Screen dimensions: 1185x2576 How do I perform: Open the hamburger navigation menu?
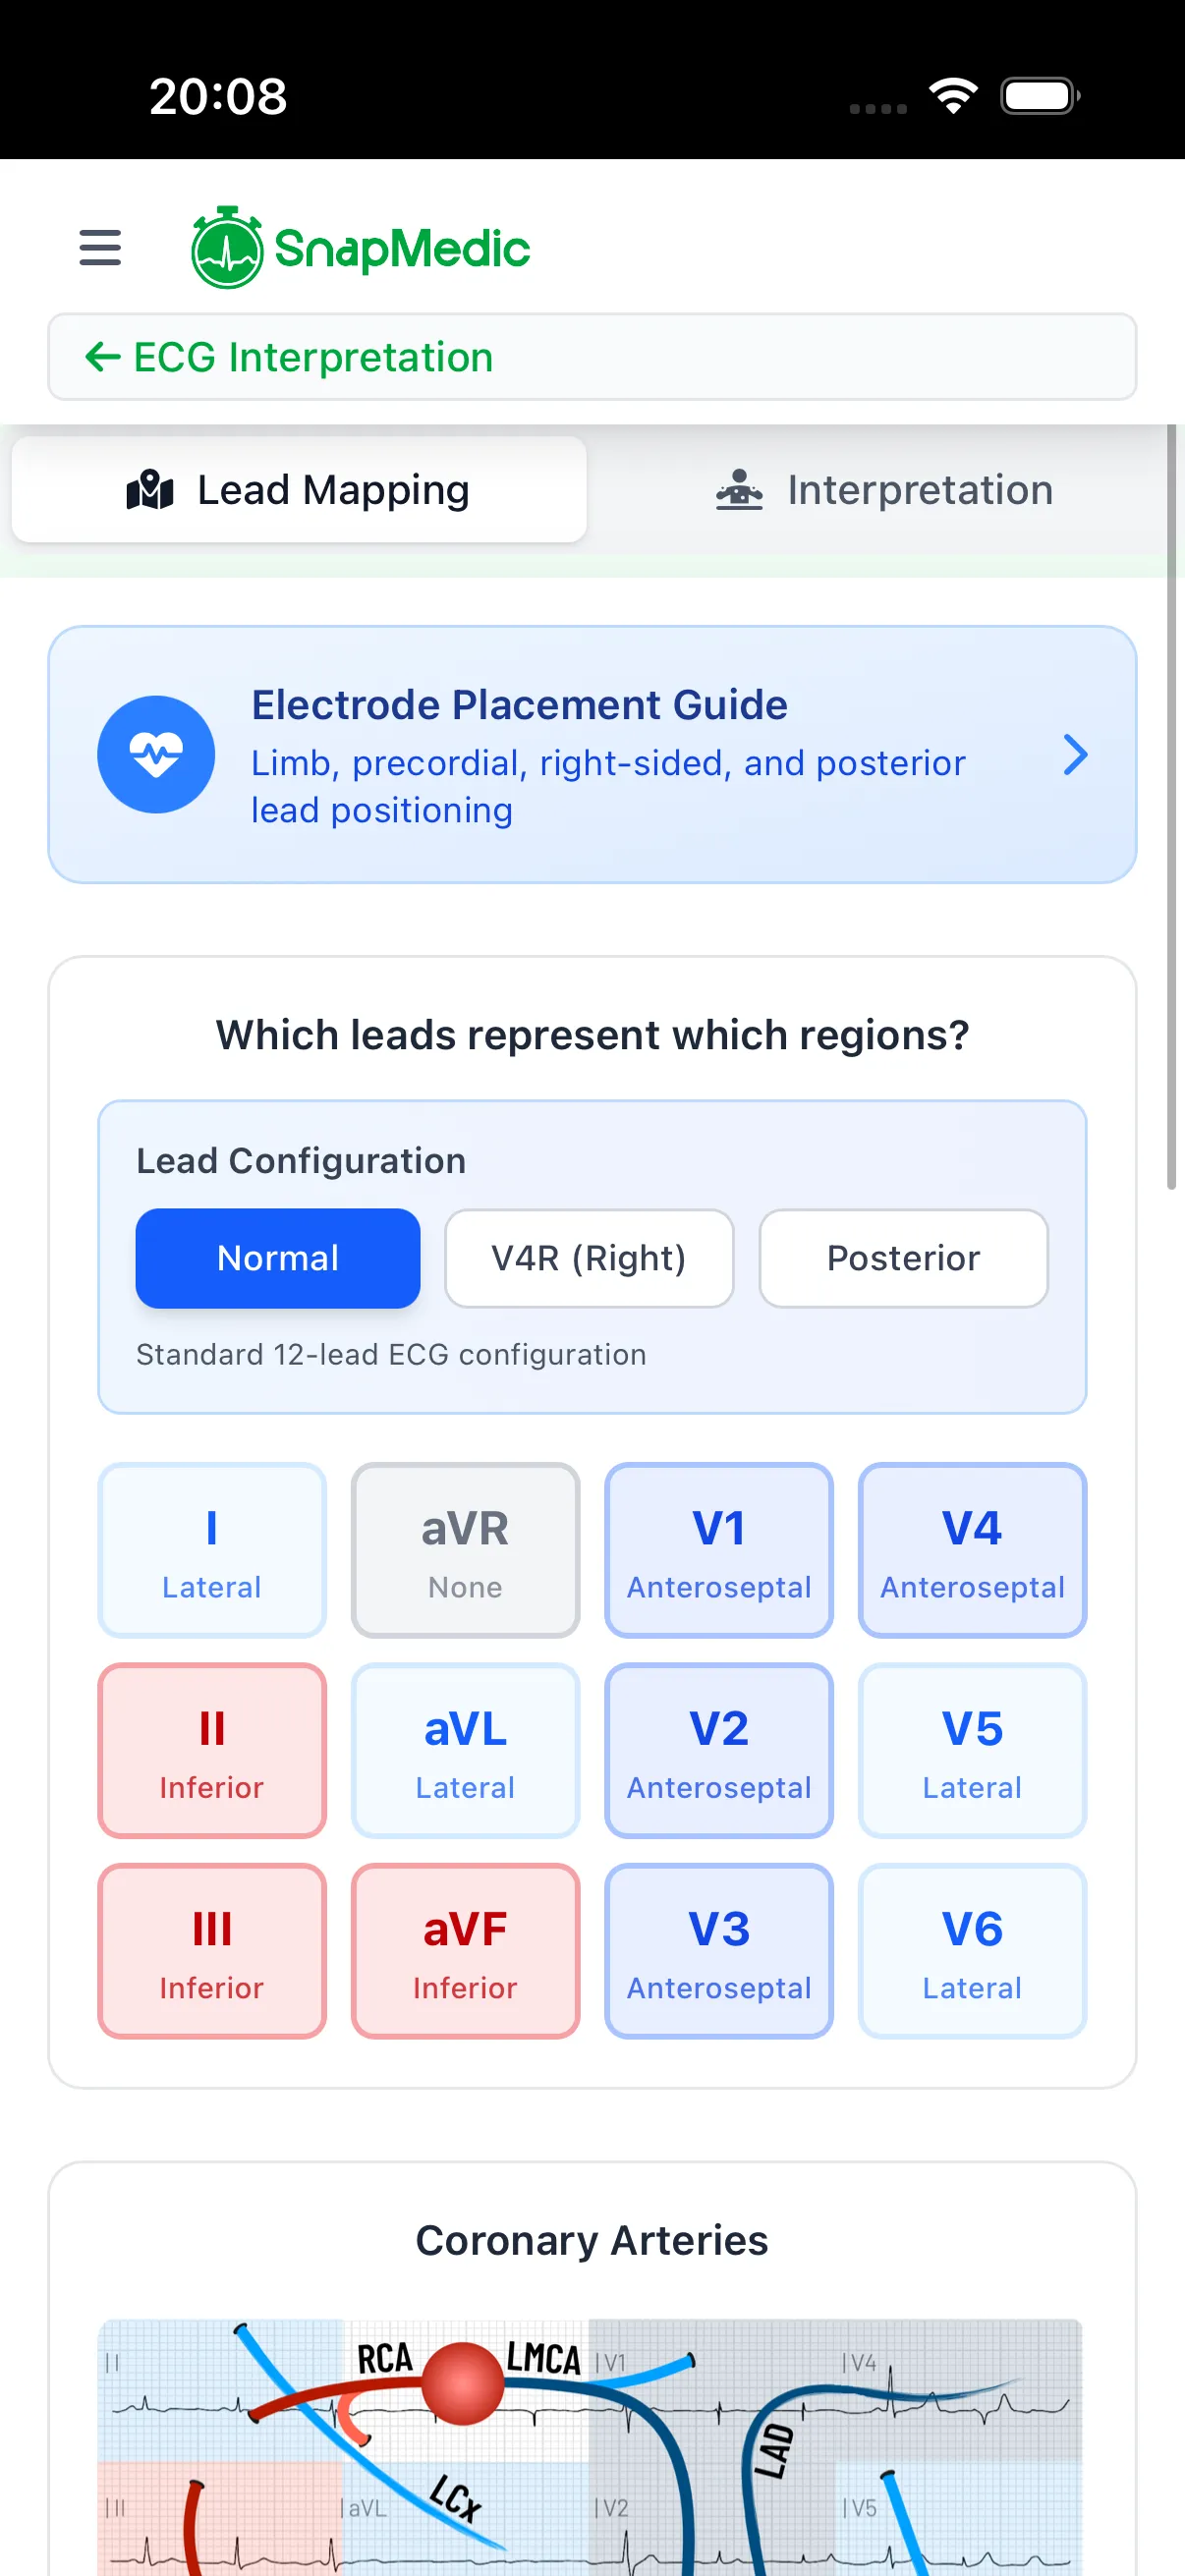coord(99,248)
